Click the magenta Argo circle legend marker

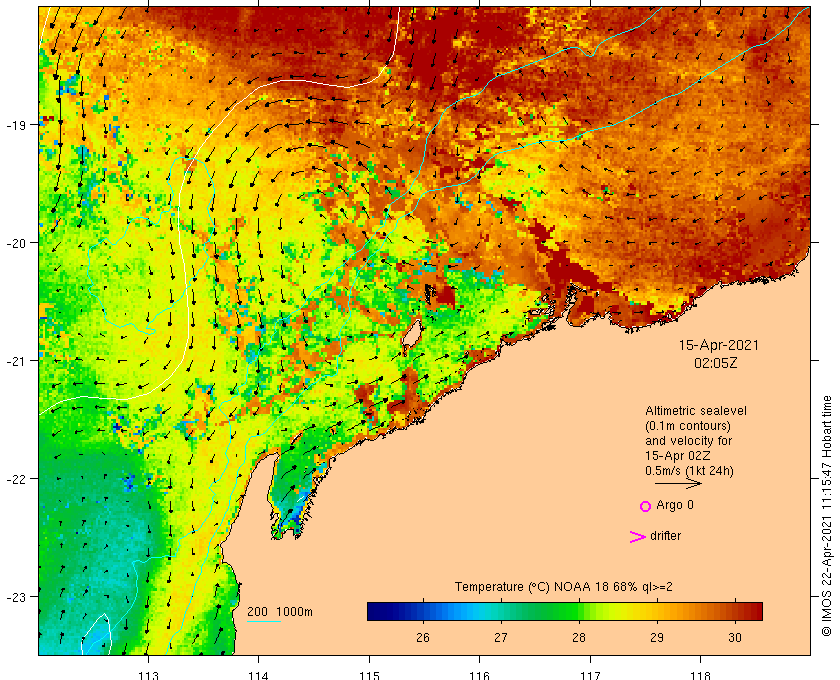click(645, 506)
